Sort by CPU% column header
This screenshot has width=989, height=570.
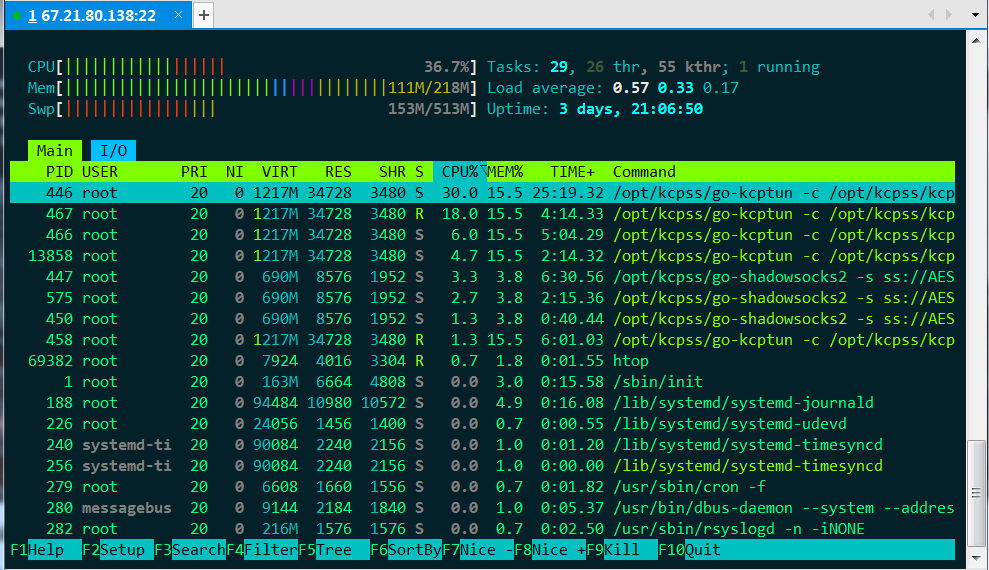[x=460, y=172]
